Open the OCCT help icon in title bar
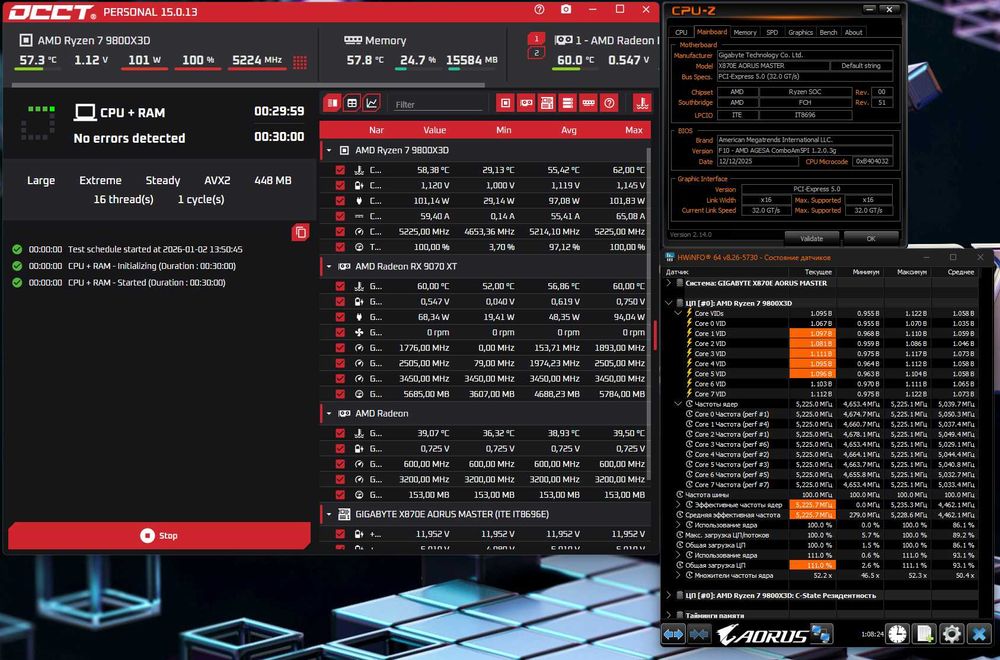This screenshot has height=660, width=1000. [x=540, y=10]
